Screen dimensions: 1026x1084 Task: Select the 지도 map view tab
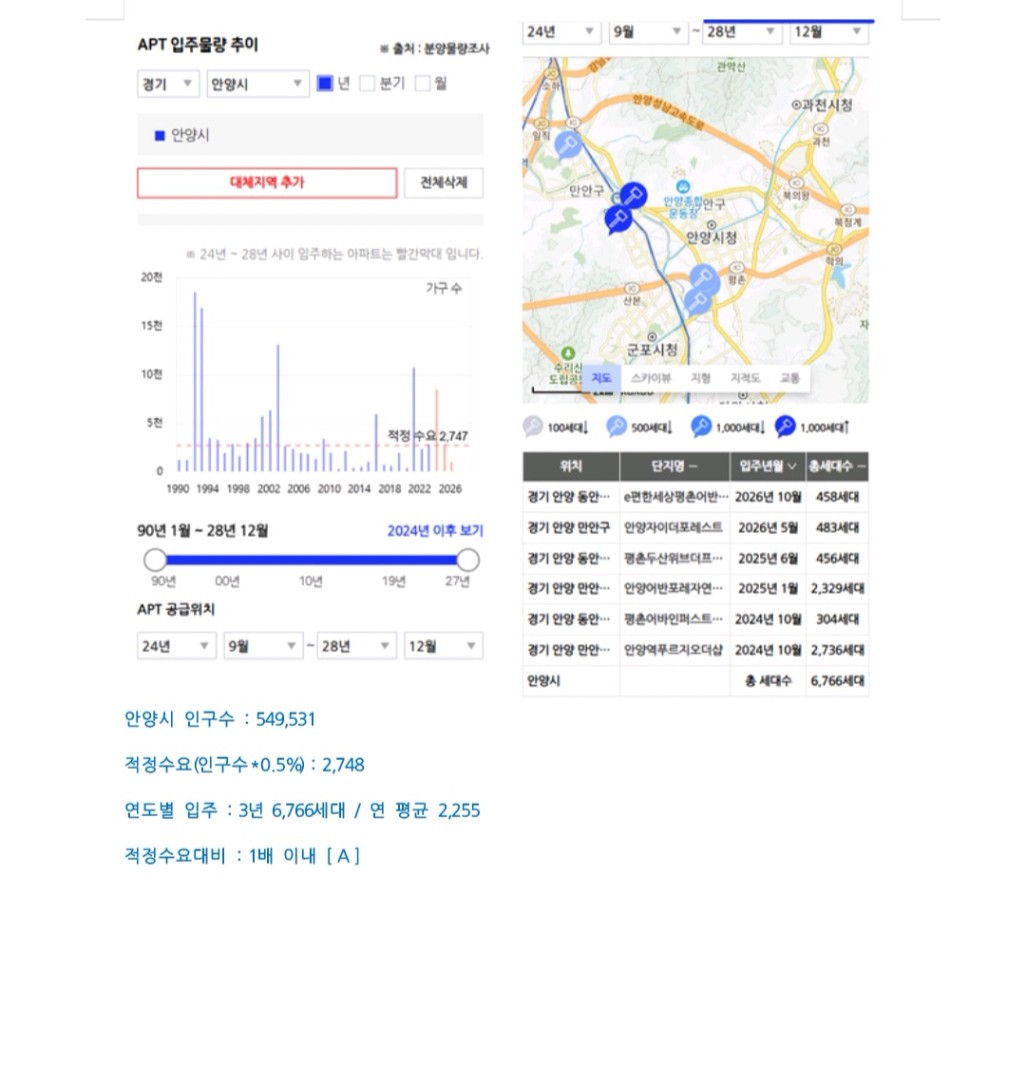point(601,377)
